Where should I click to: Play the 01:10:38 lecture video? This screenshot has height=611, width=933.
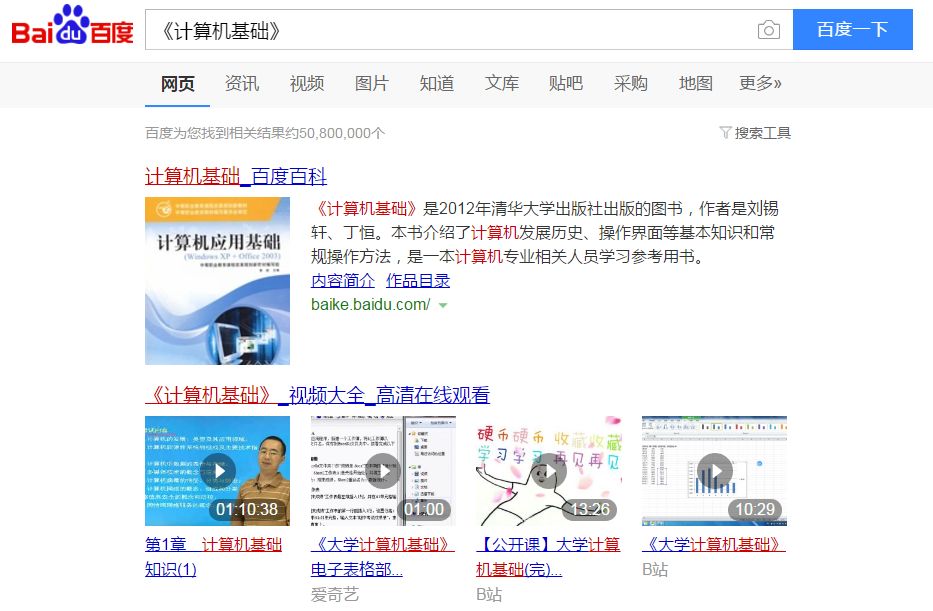[217, 471]
